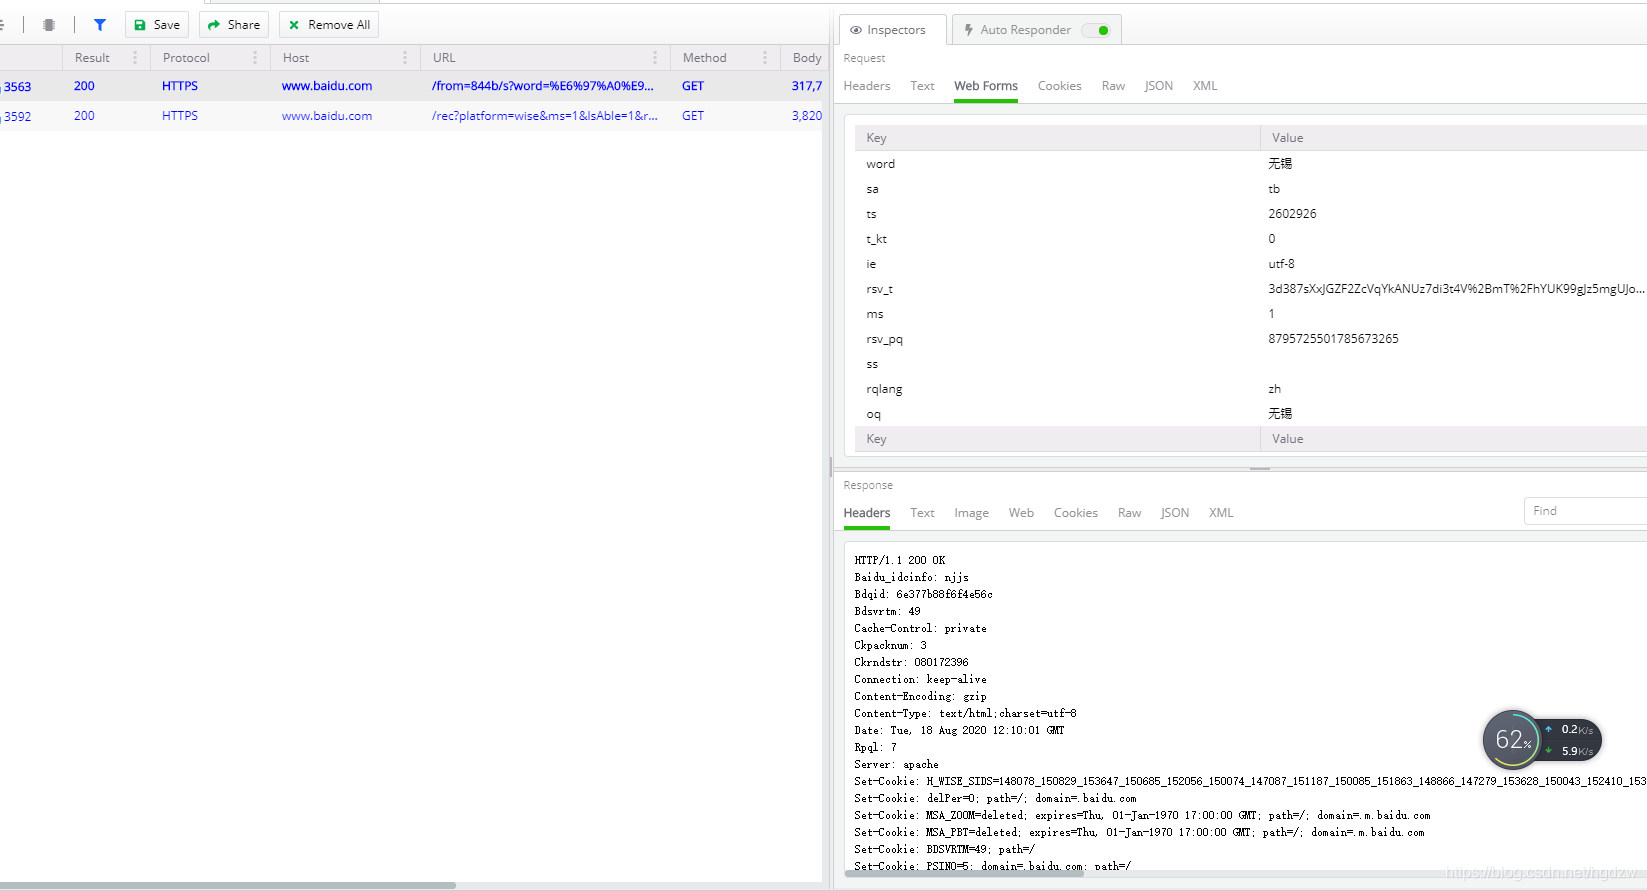Screen dimensions: 1647x891
Task: Open the request JSON tab
Action: 1159,86
